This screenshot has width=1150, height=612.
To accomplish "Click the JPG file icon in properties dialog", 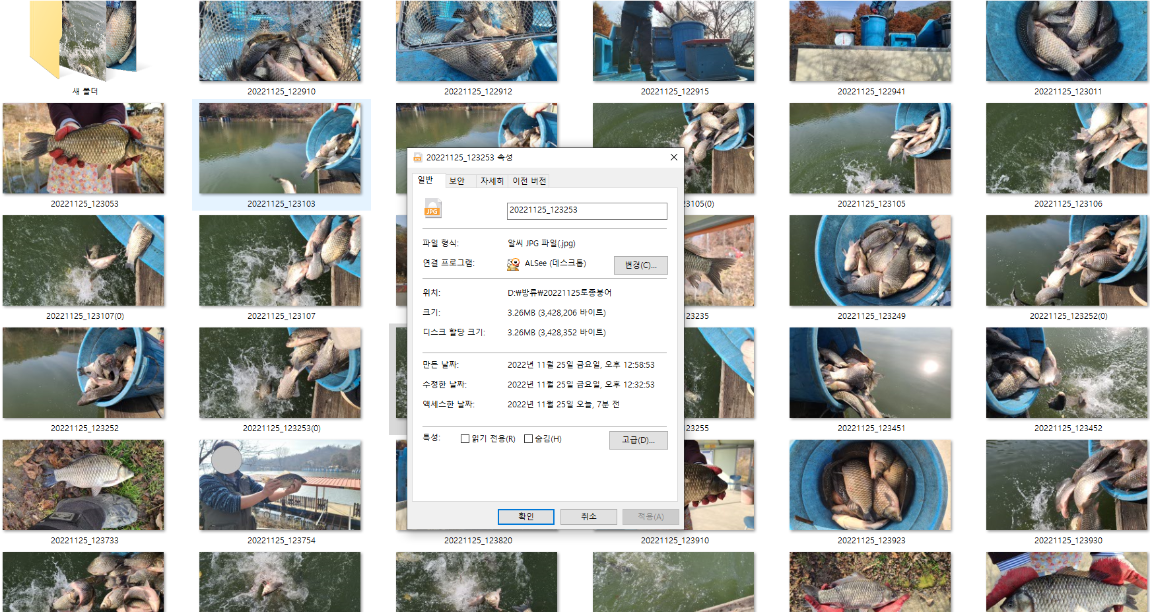I will tap(433, 210).
